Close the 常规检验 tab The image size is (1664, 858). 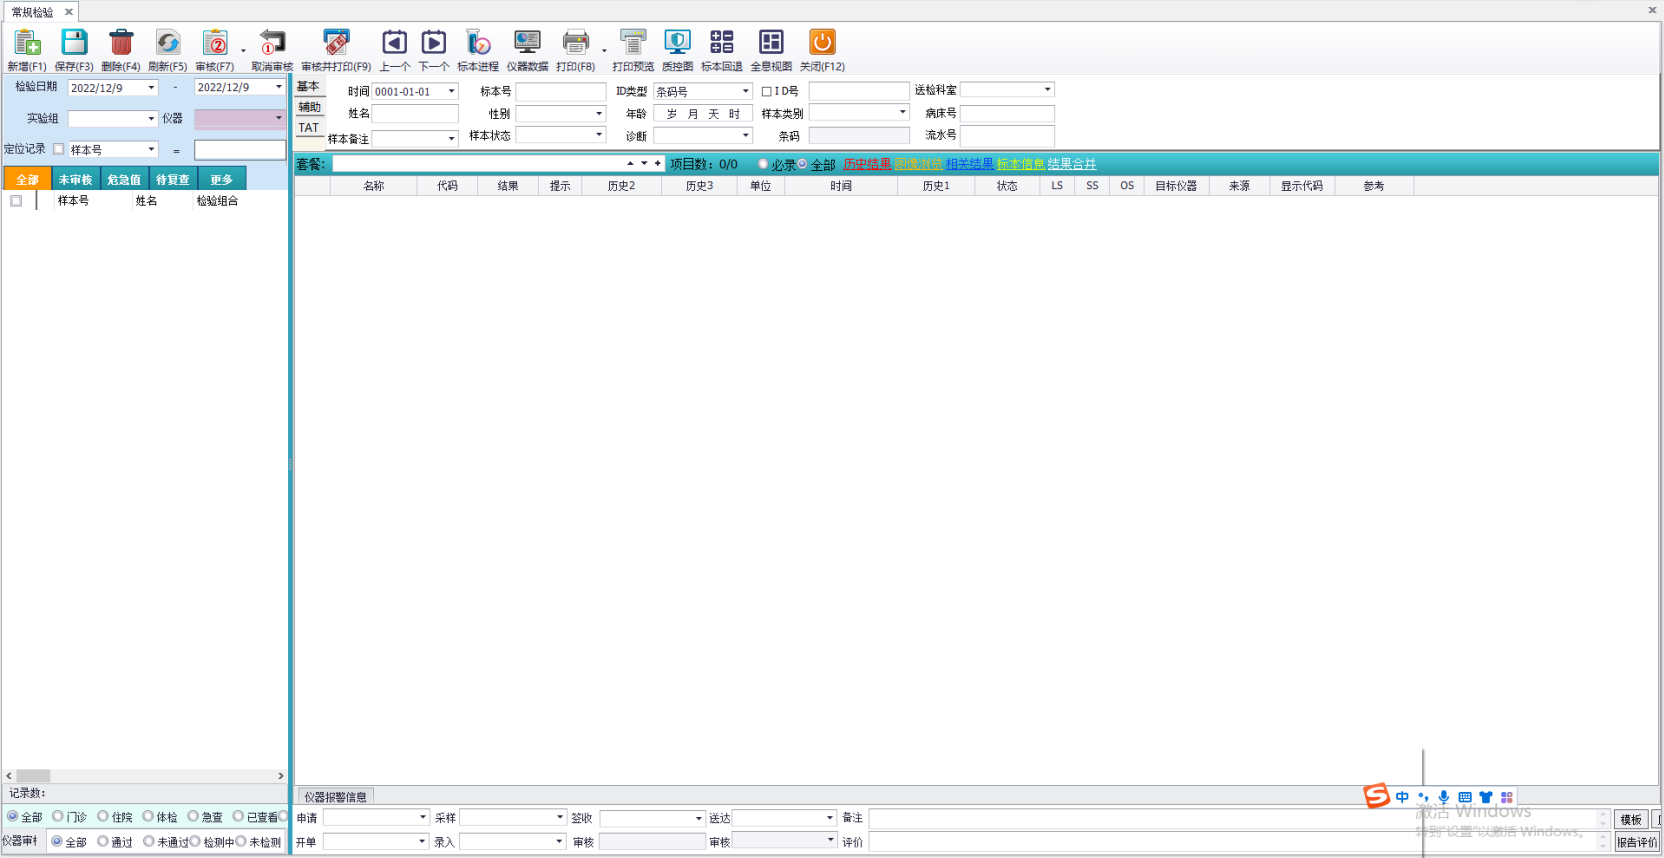(x=69, y=12)
